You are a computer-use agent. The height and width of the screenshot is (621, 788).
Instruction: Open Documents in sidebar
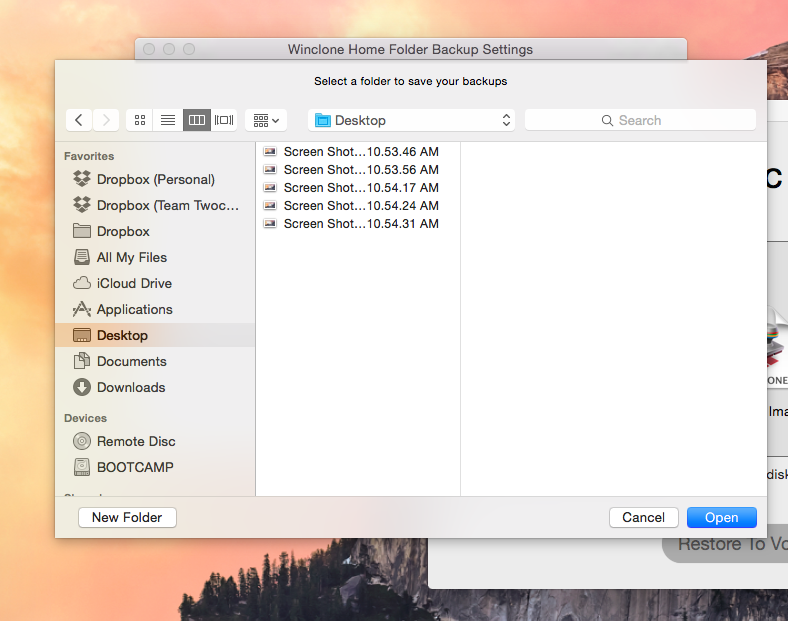(156, 361)
